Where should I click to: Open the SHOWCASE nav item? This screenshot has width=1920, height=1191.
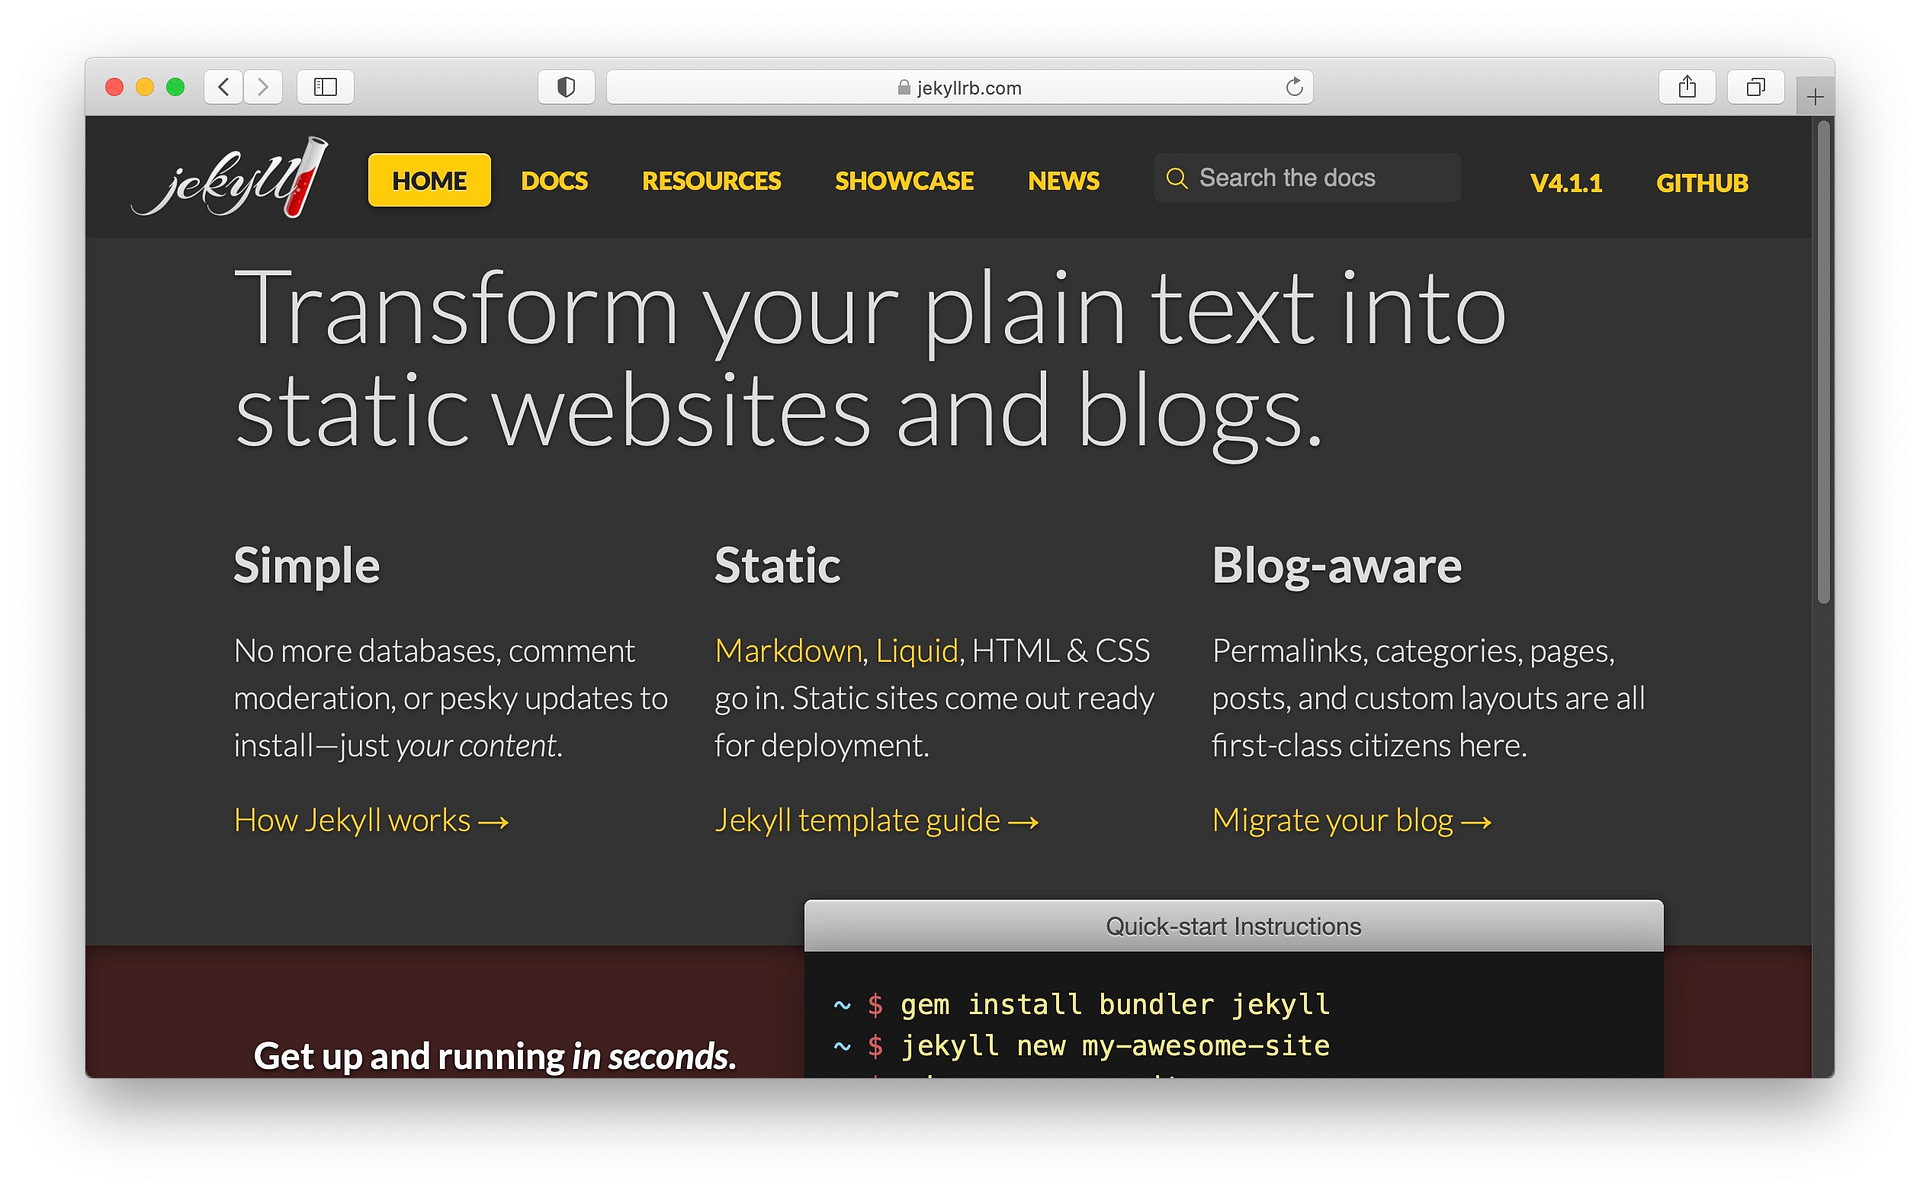[x=904, y=181]
